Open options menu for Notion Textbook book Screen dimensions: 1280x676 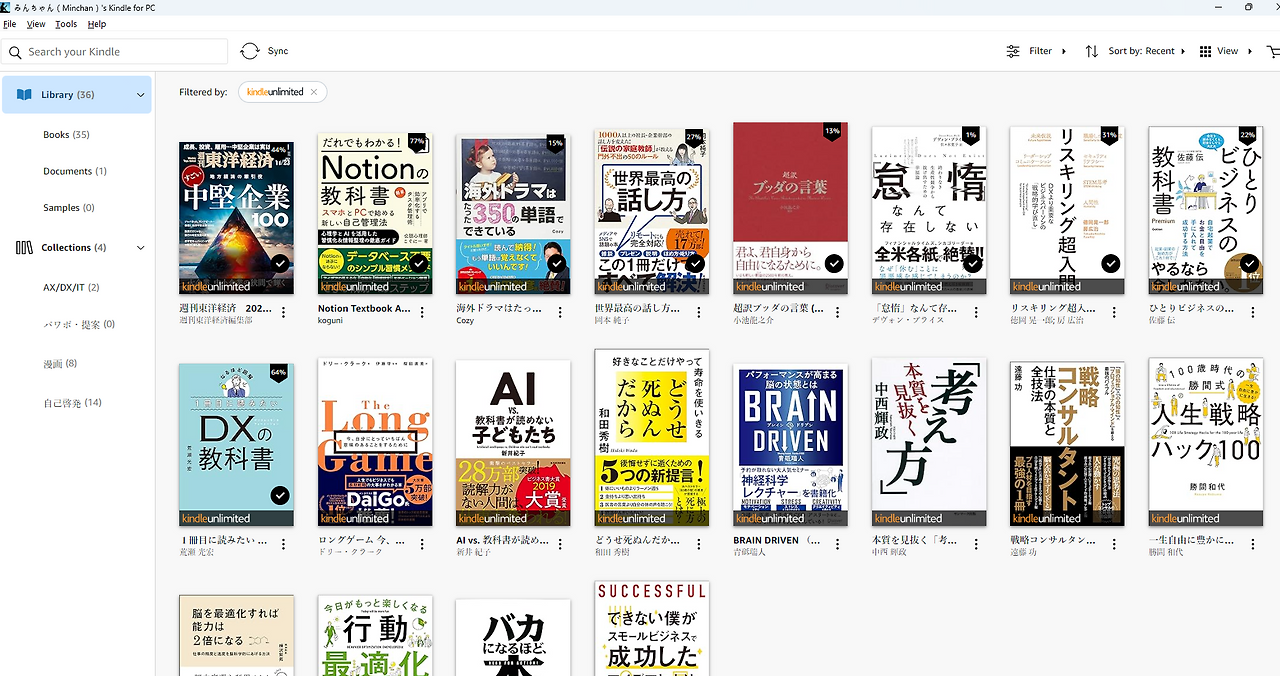pyautogui.click(x=422, y=313)
